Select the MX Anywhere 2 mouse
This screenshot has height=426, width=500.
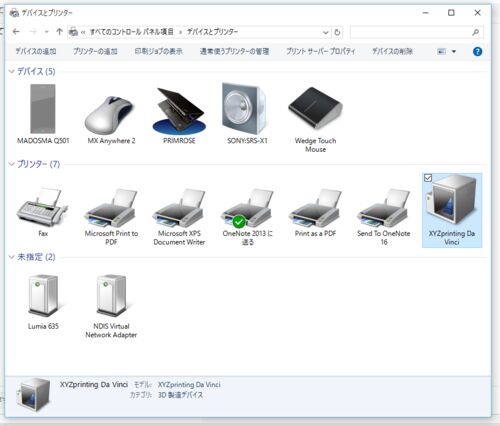click(111, 118)
